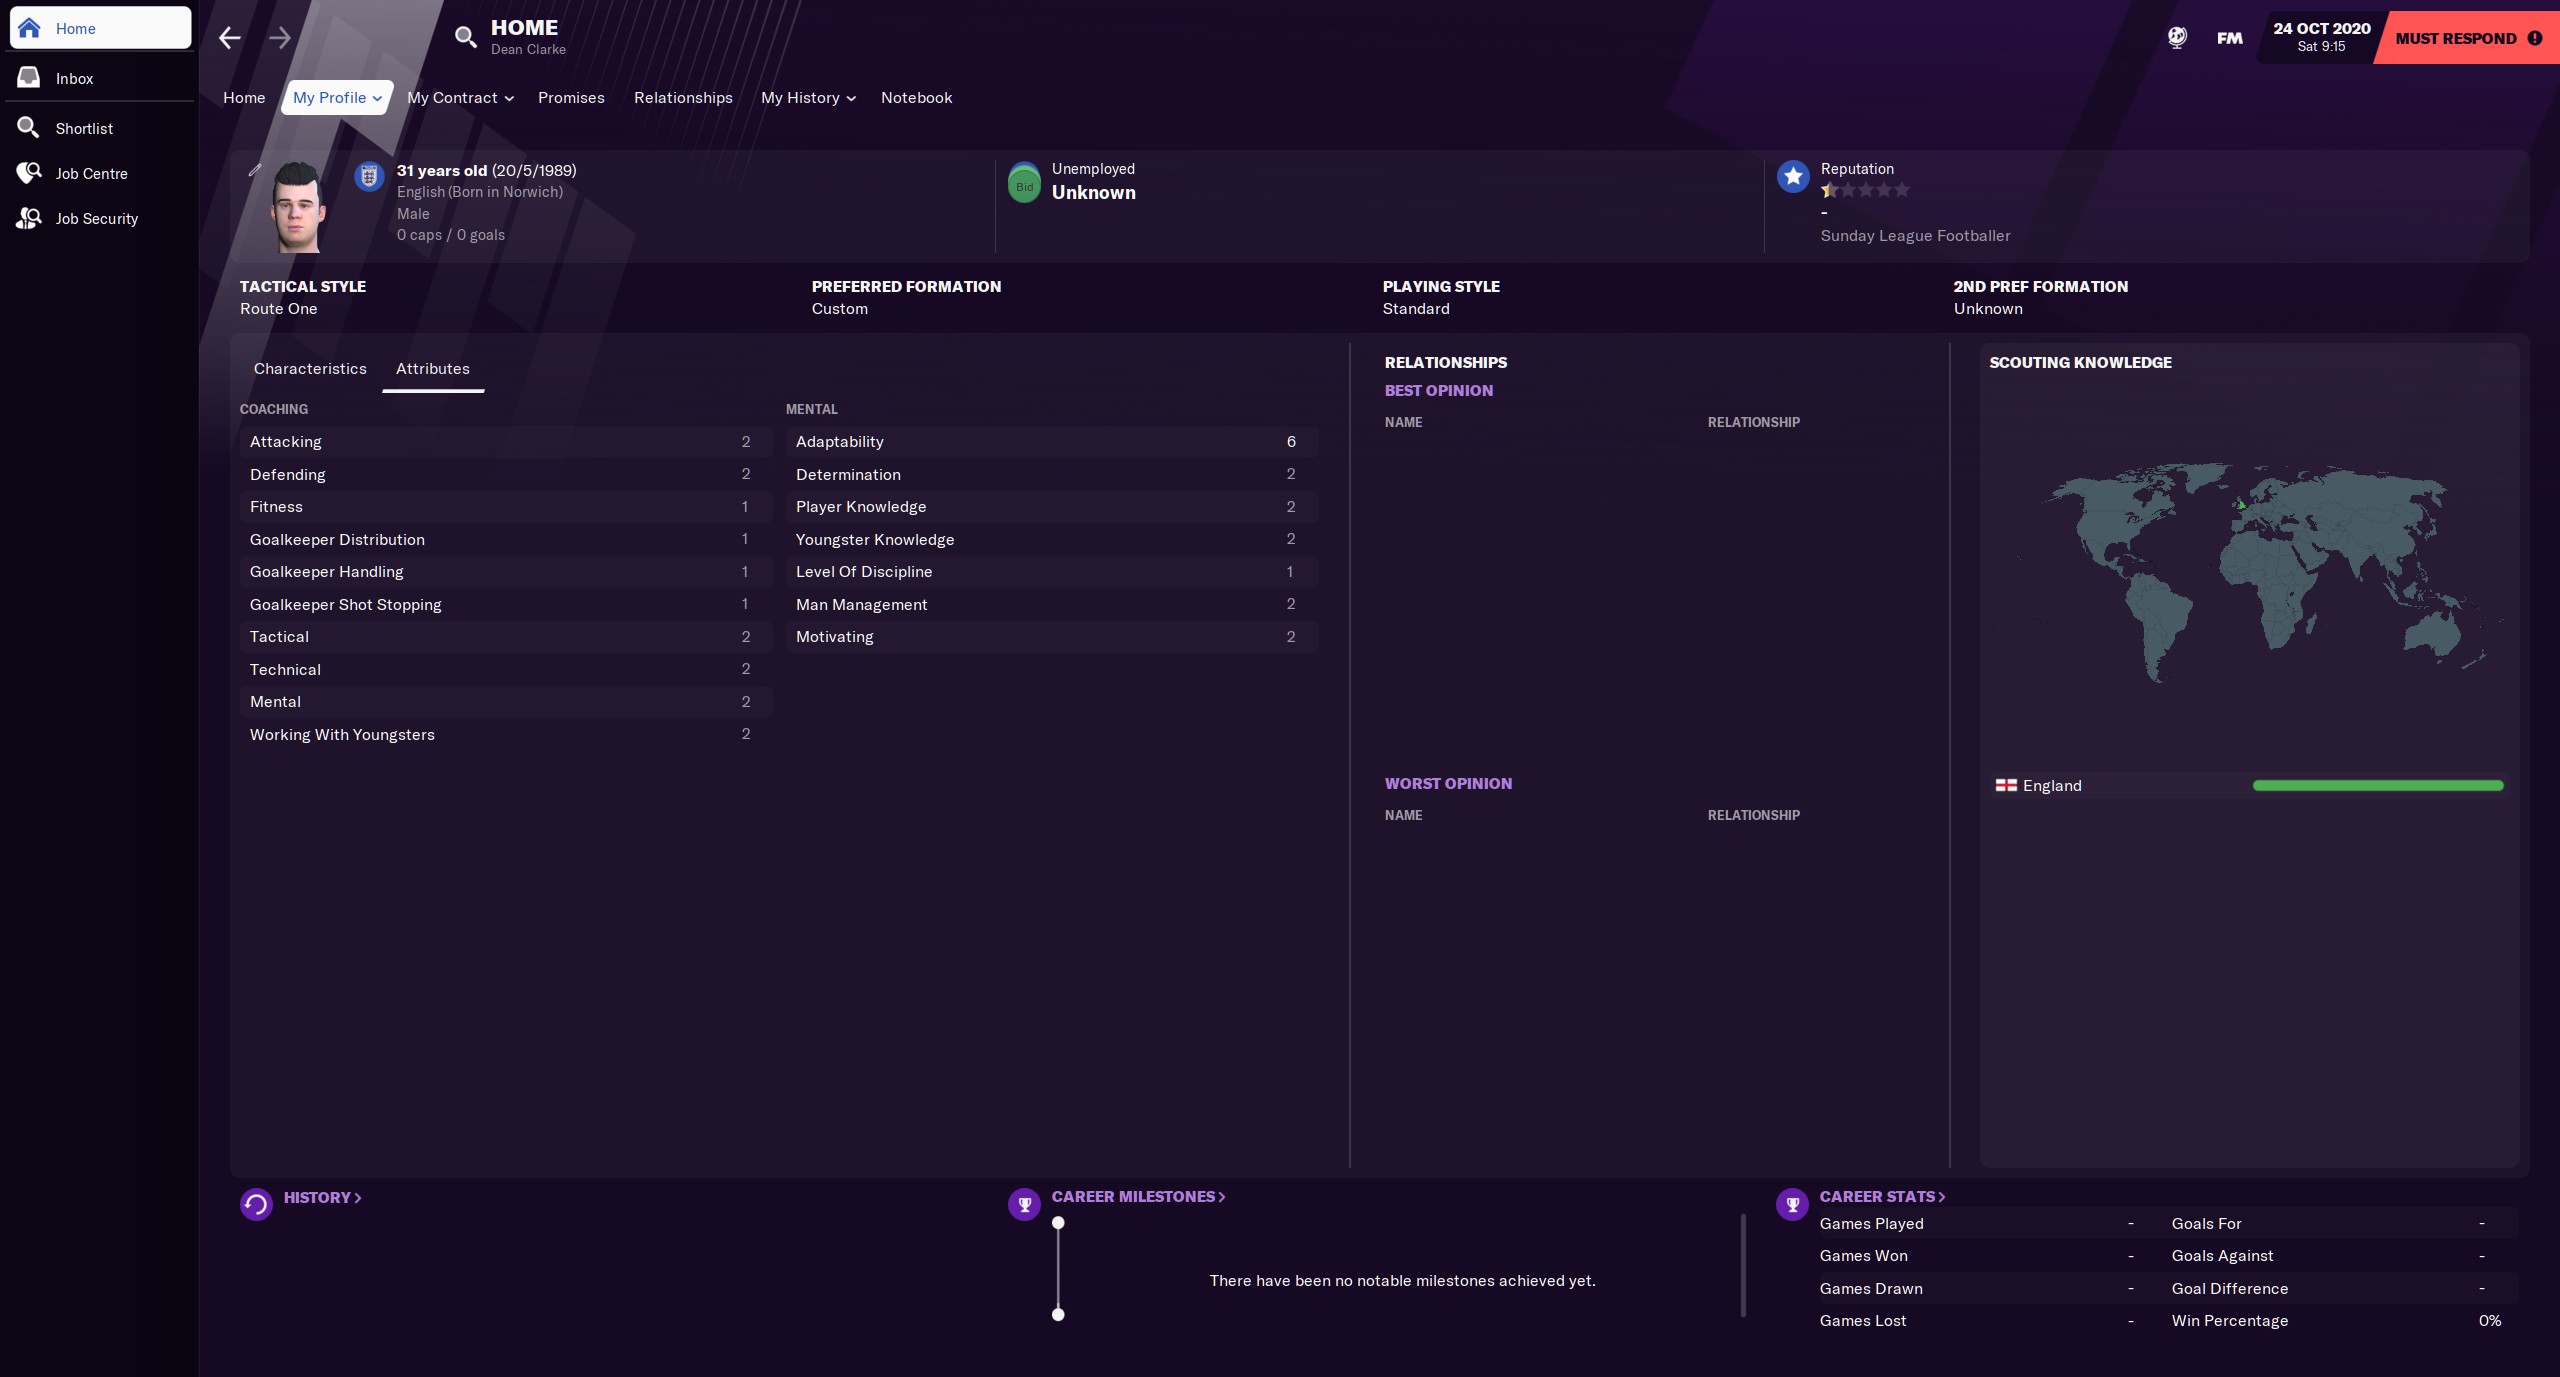Open the search magnifier icon
The image size is (2560, 1377).
point(465,38)
